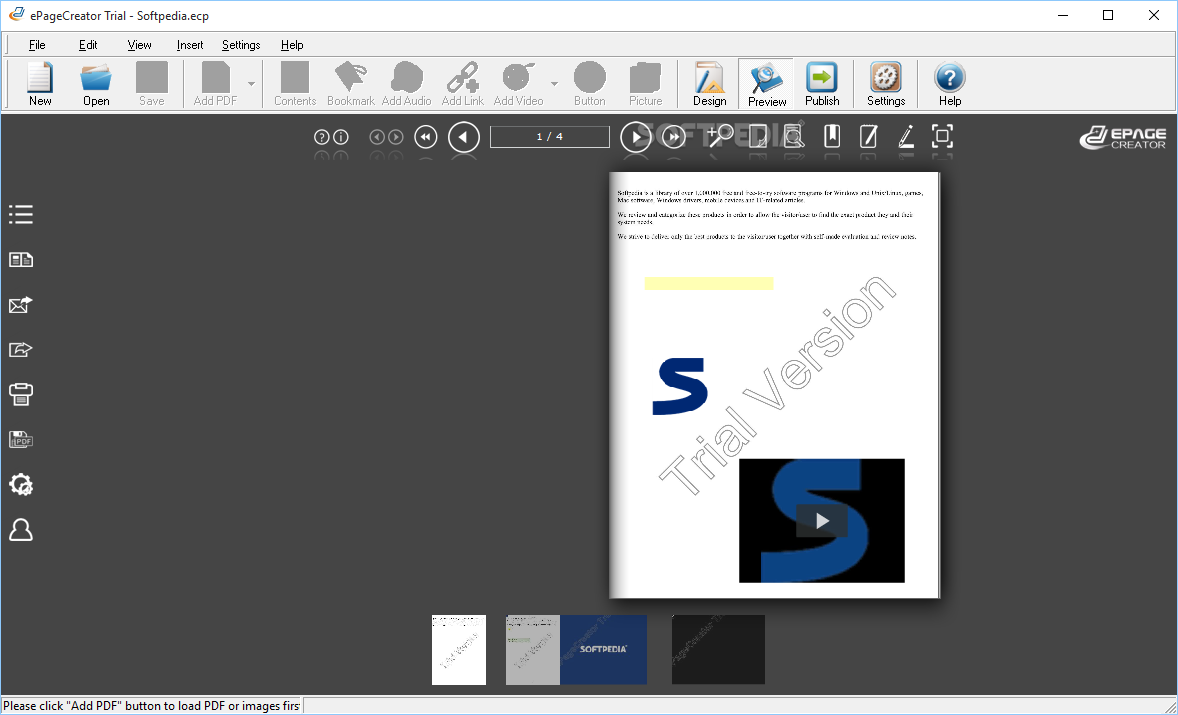
Task: Click the New document toolbar icon
Action: point(40,84)
